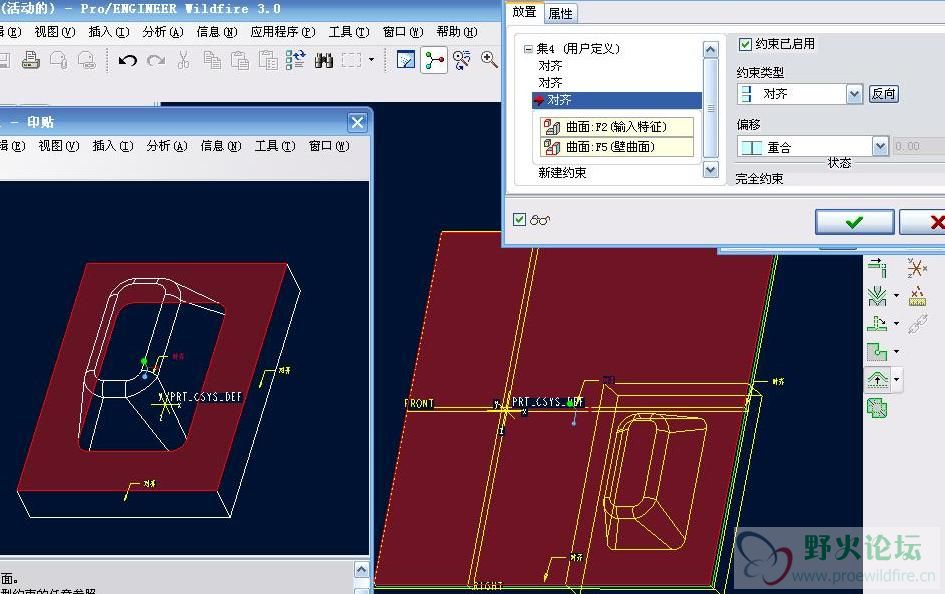Open the bend tool flyout arrow
The width and height of the screenshot is (945, 594).
[x=896, y=295]
